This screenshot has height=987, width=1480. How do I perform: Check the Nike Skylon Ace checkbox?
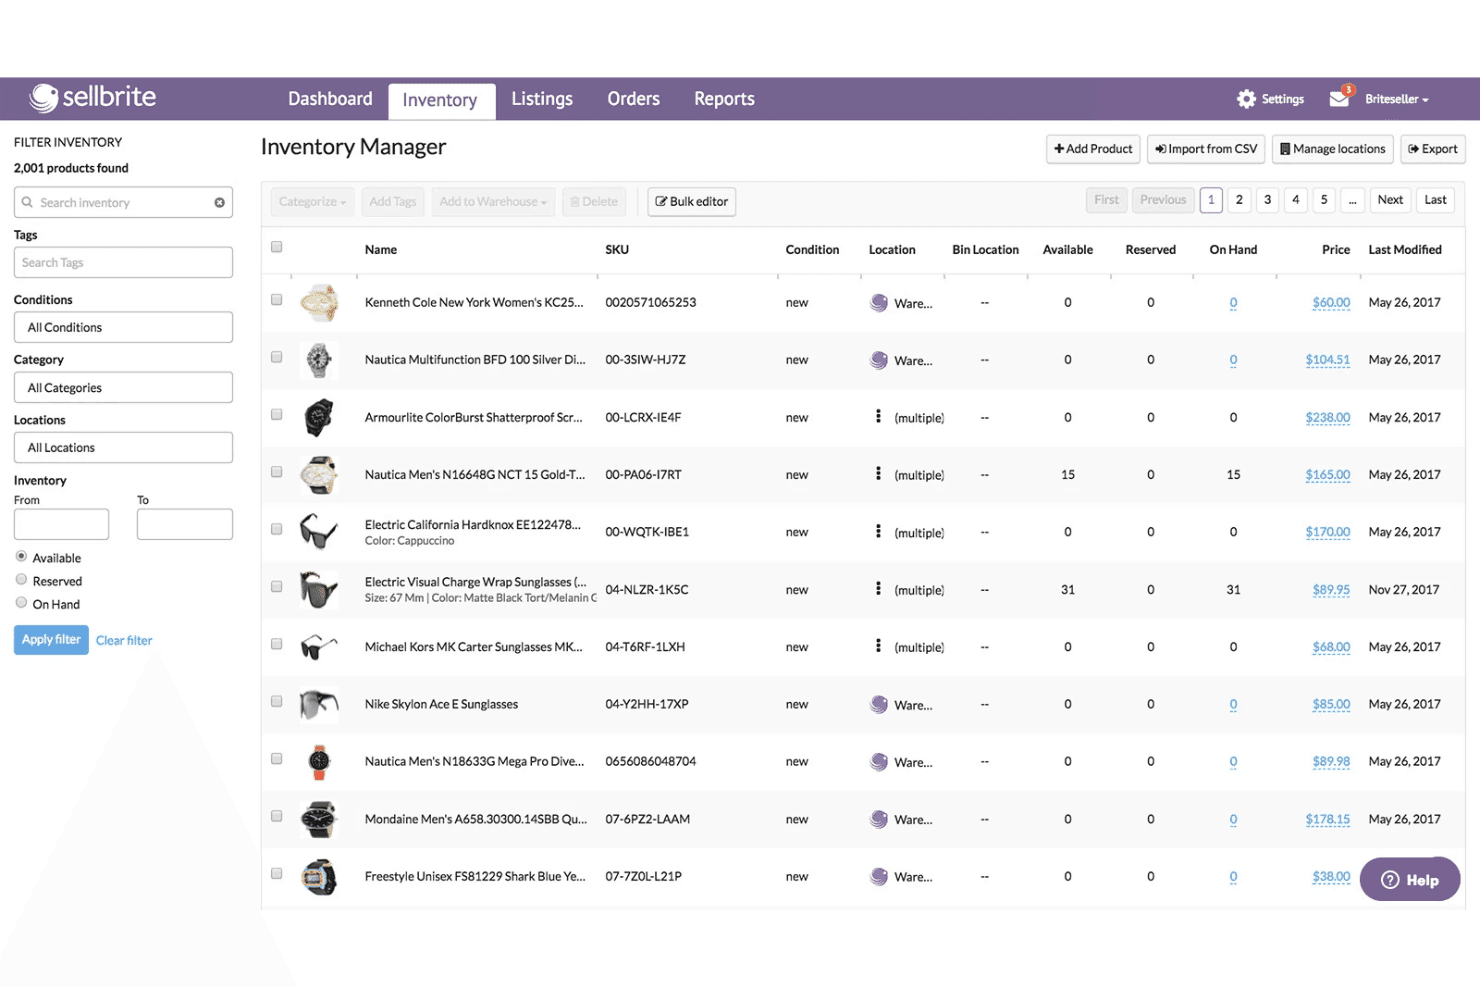click(x=277, y=702)
